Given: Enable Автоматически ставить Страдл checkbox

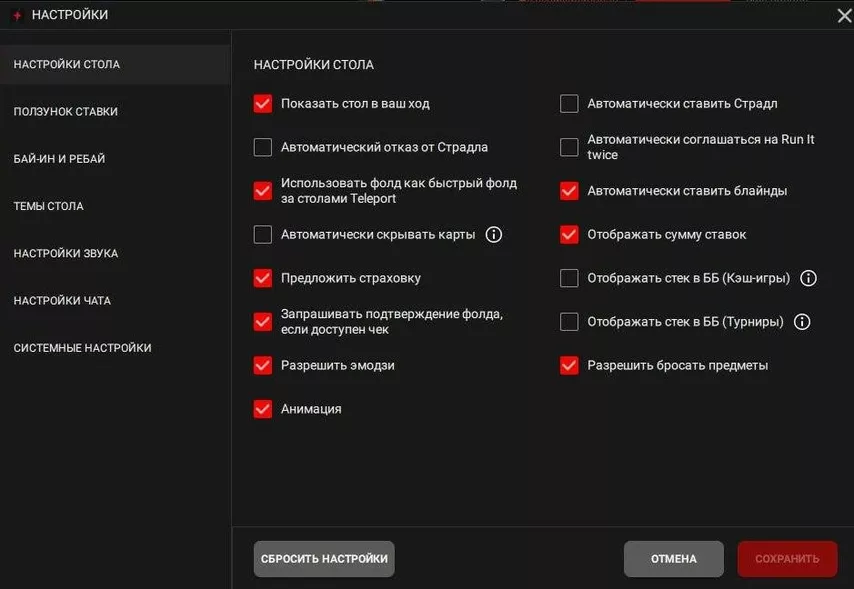Looking at the screenshot, I should pyautogui.click(x=569, y=104).
